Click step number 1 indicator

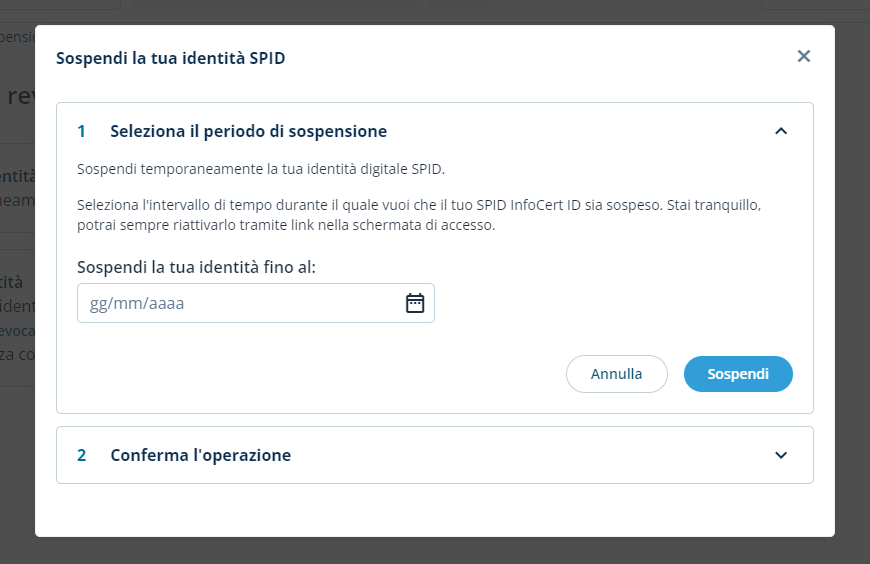point(82,131)
